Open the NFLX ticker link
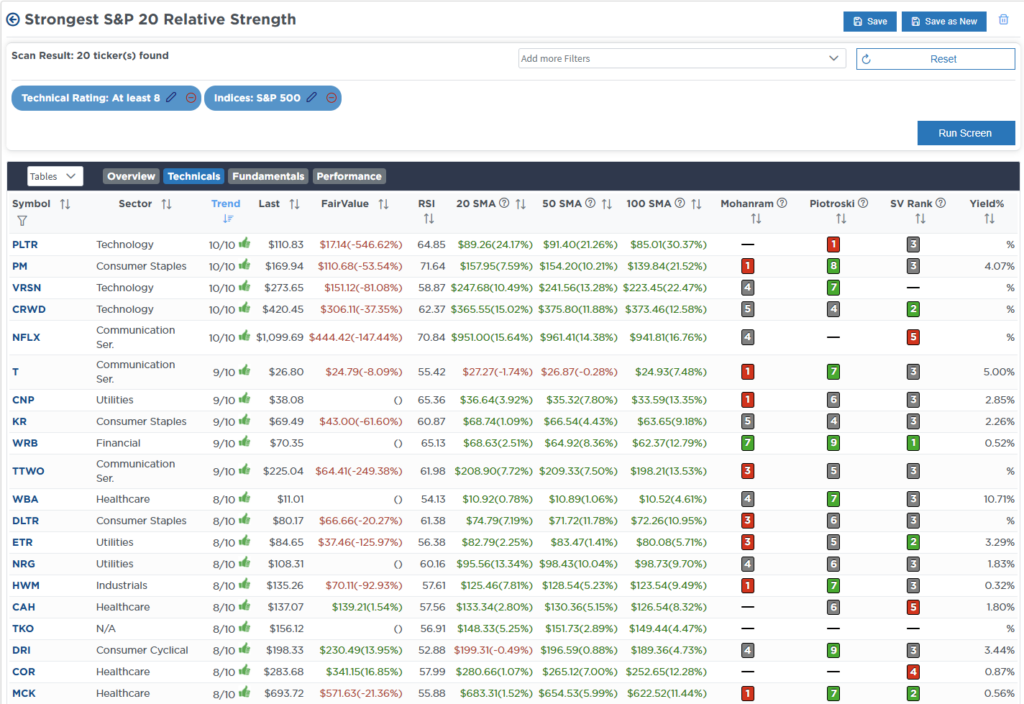This screenshot has width=1024, height=704. tap(26, 337)
